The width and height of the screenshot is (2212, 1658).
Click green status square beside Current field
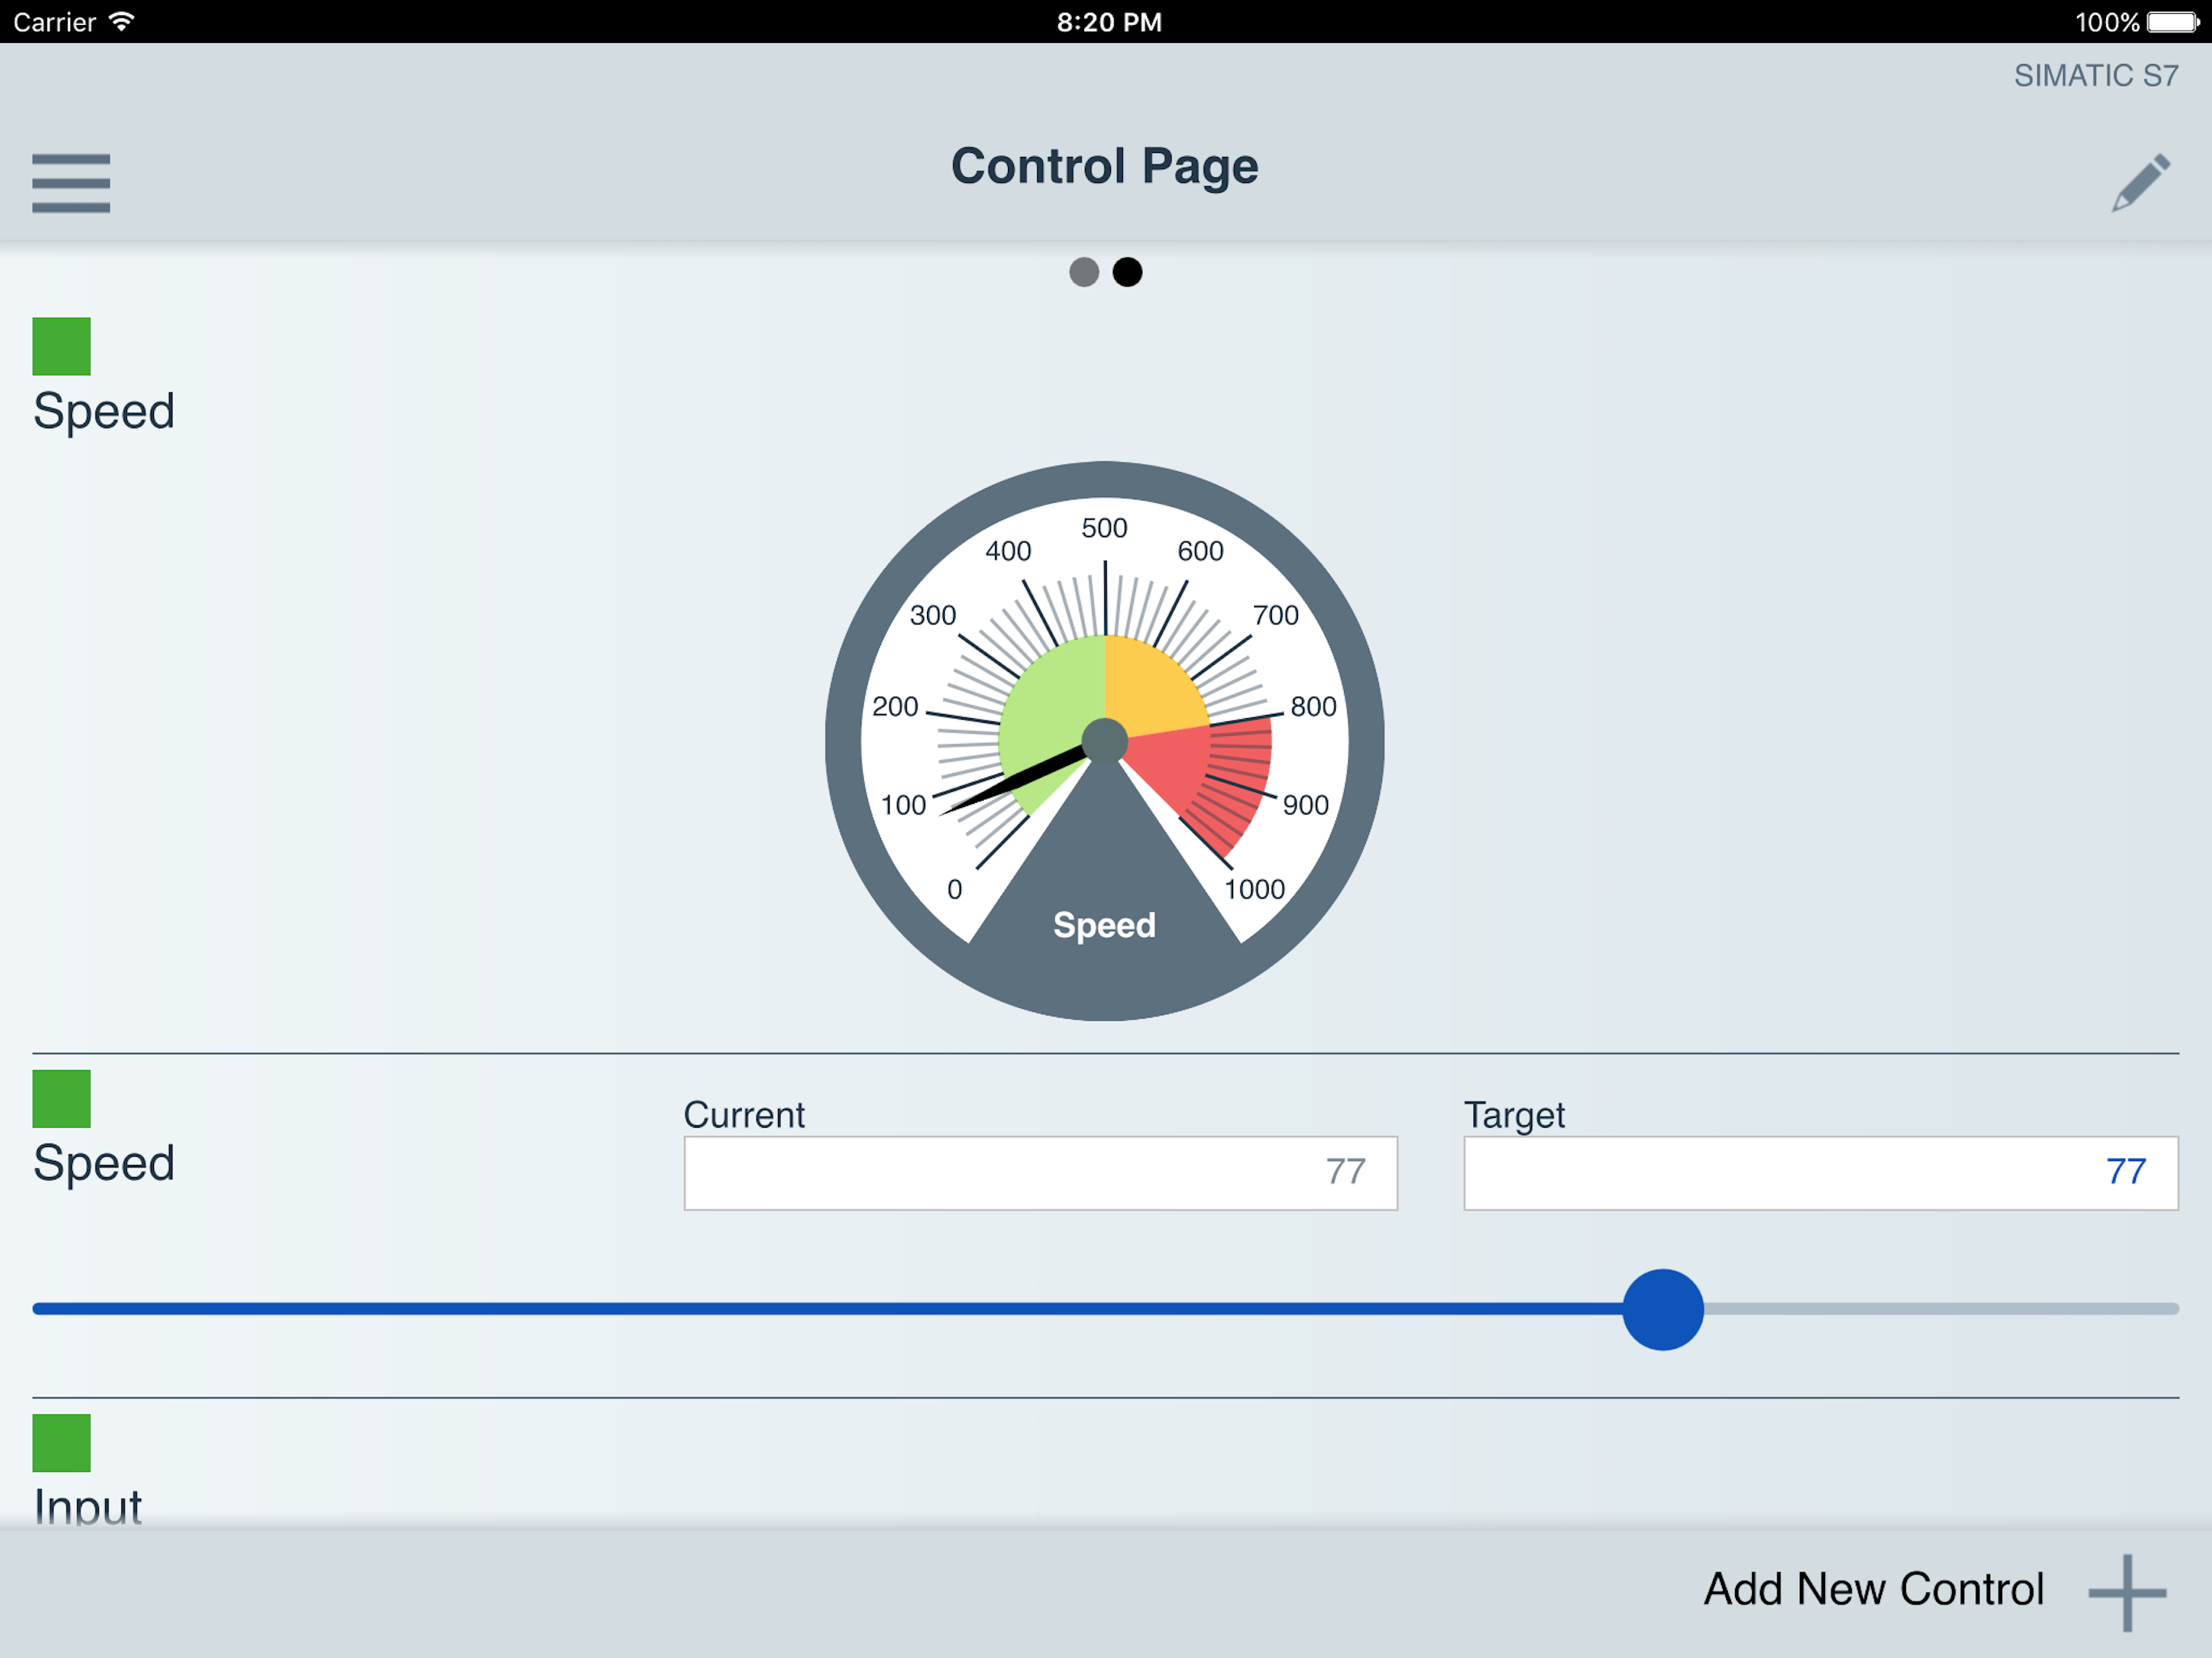[x=62, y=1098]
